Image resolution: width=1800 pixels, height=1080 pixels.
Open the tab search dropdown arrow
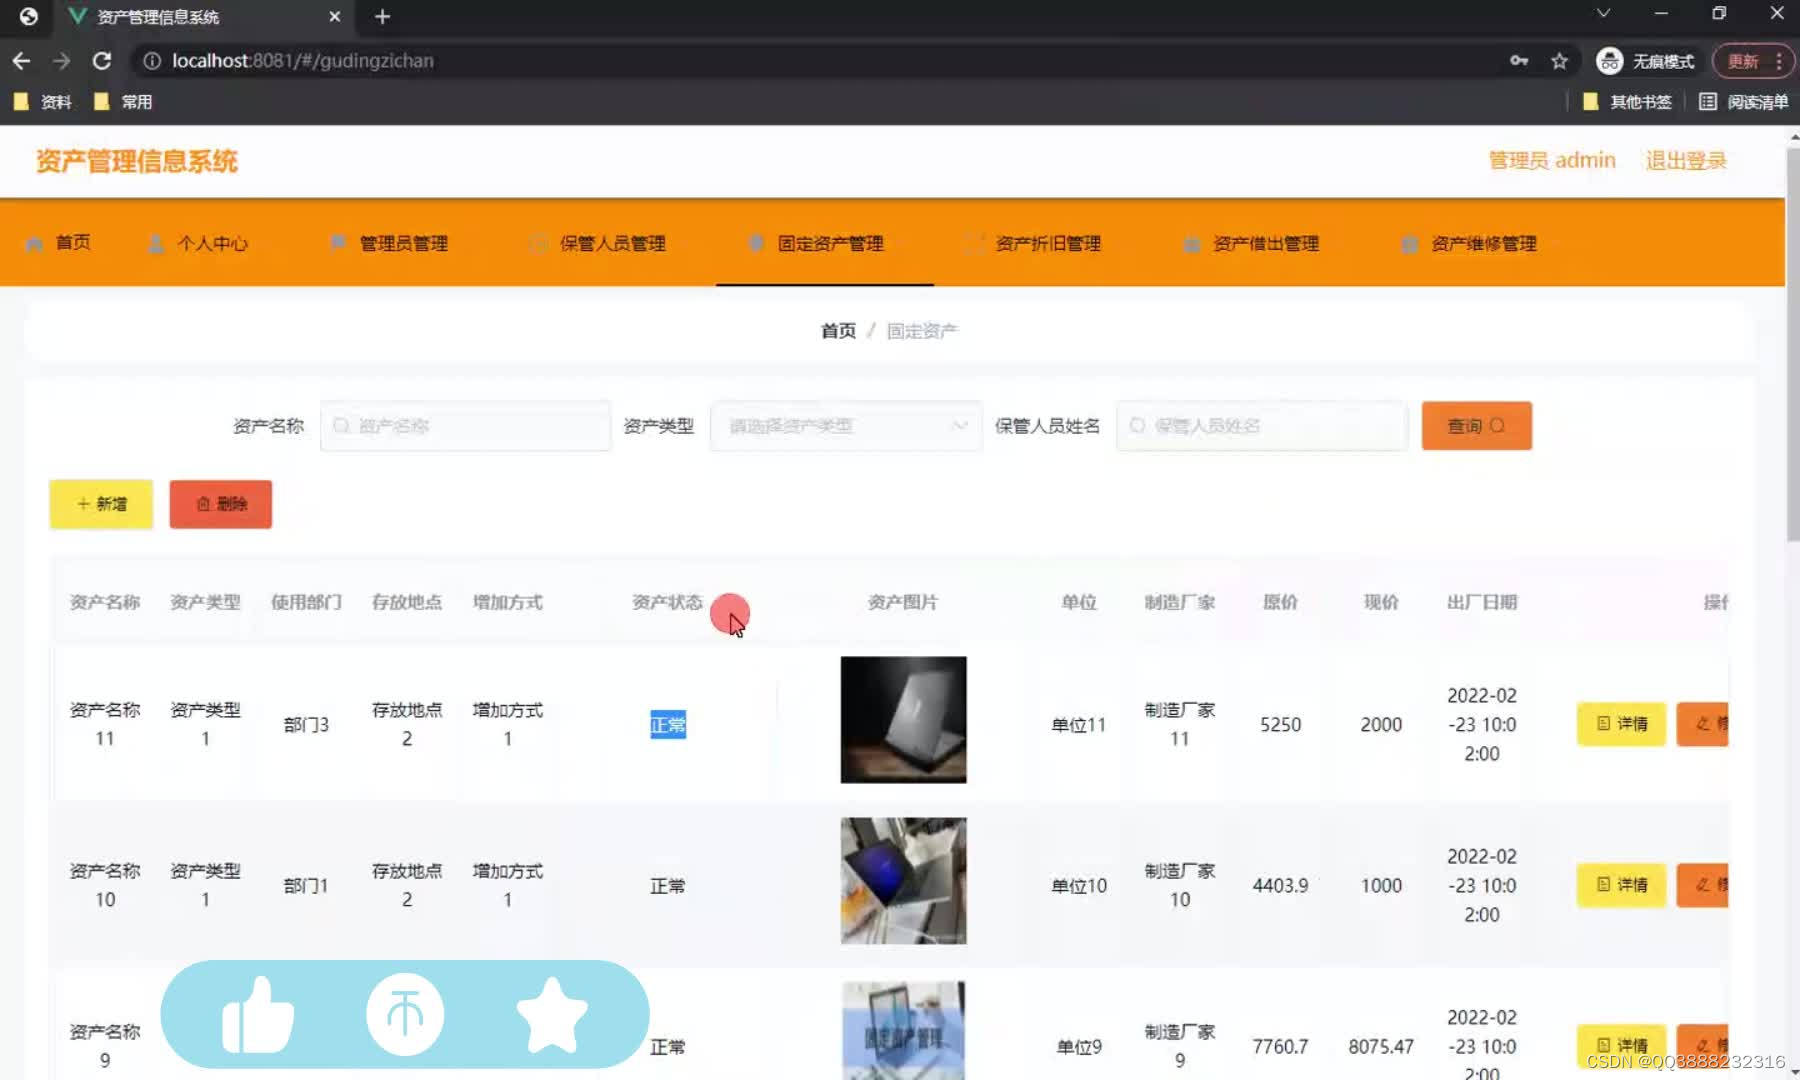pos(1603,14)
